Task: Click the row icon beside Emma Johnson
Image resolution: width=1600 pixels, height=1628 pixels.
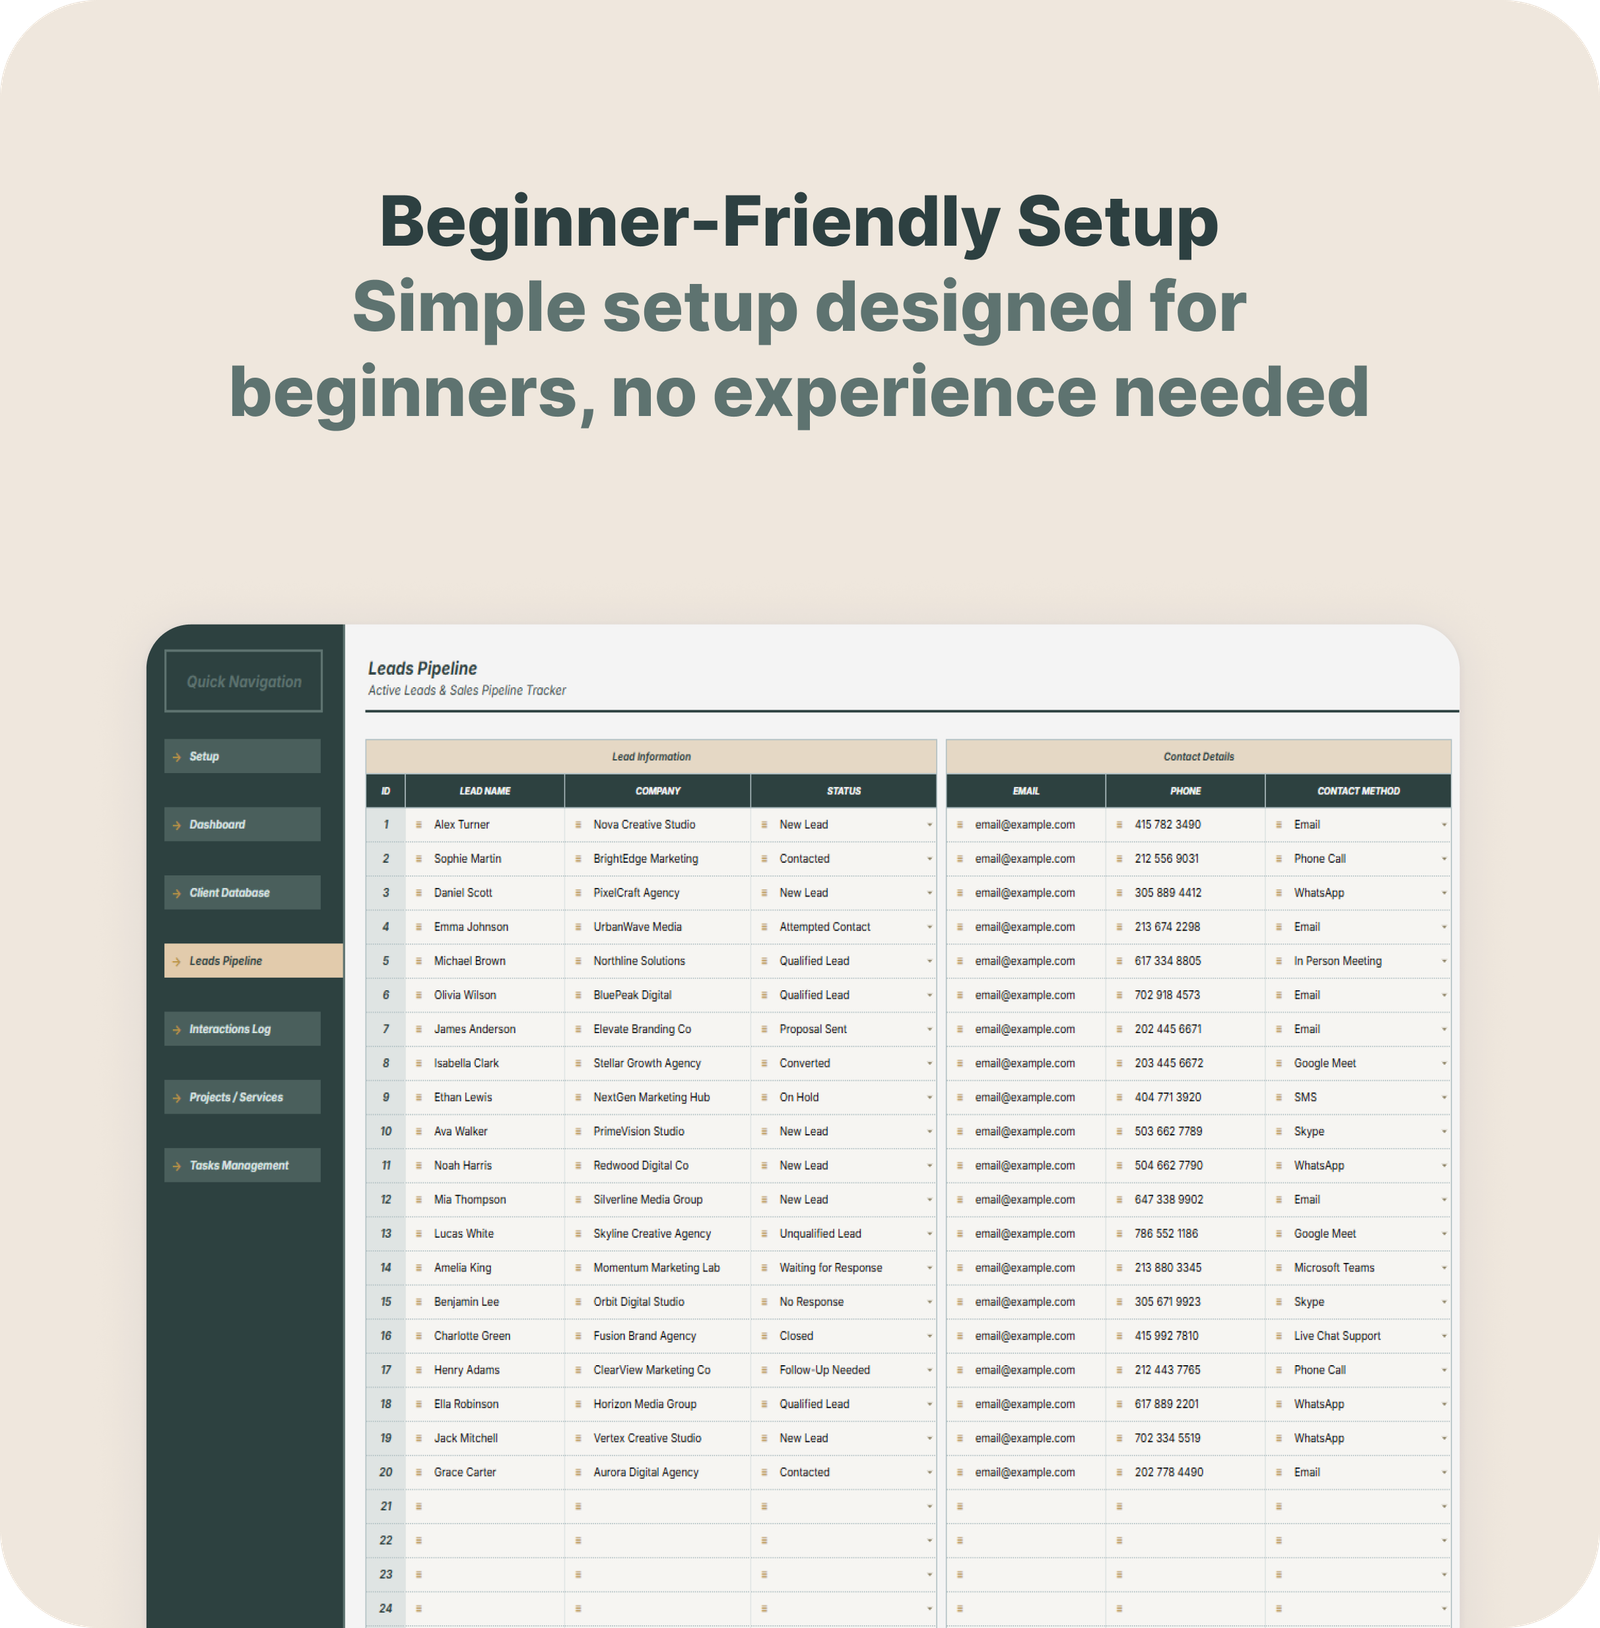Action: click(x=419, y=927)
